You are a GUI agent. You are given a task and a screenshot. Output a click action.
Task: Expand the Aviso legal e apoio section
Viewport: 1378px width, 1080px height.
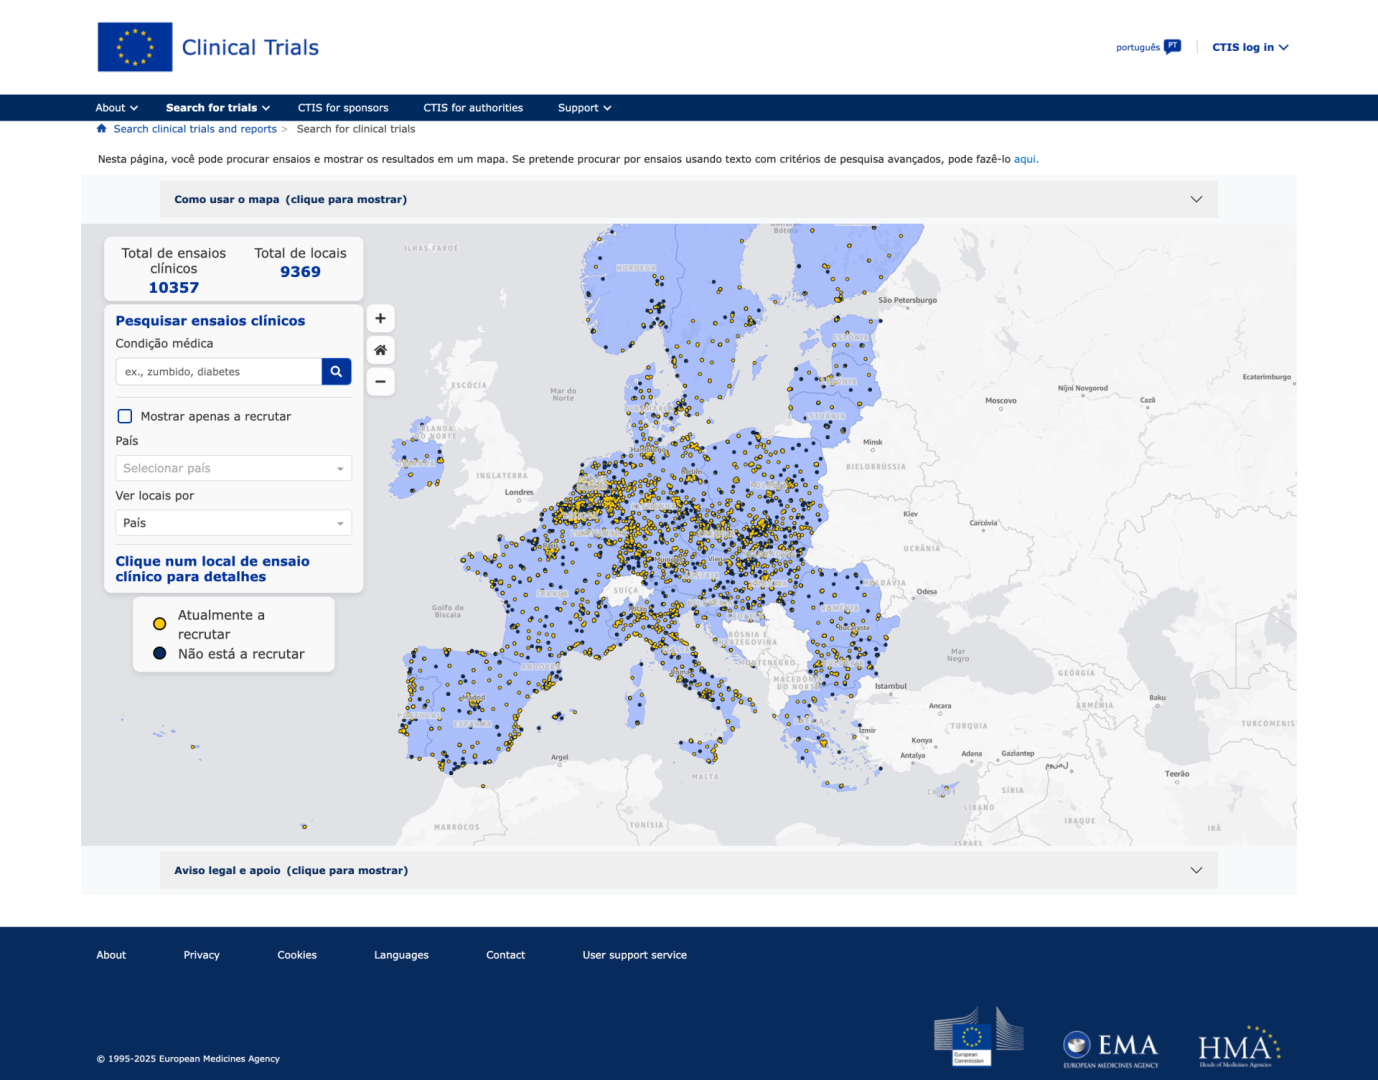pyautogui.click(x=688, y=871)
